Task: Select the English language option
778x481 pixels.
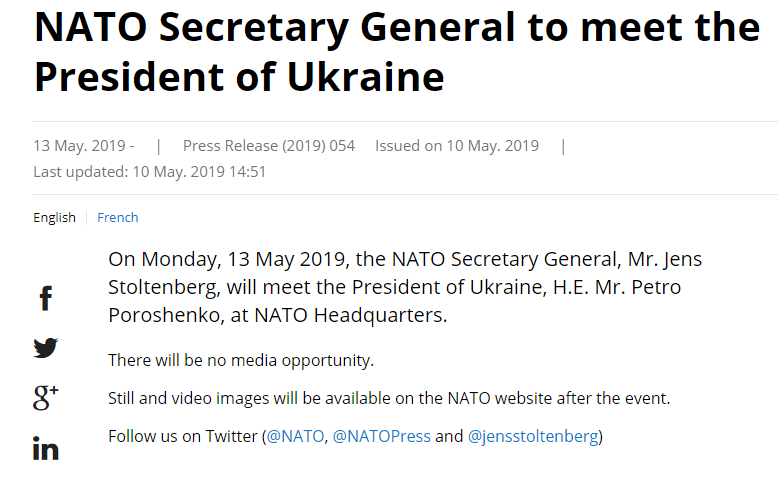Action: click(x=54, y=218)
